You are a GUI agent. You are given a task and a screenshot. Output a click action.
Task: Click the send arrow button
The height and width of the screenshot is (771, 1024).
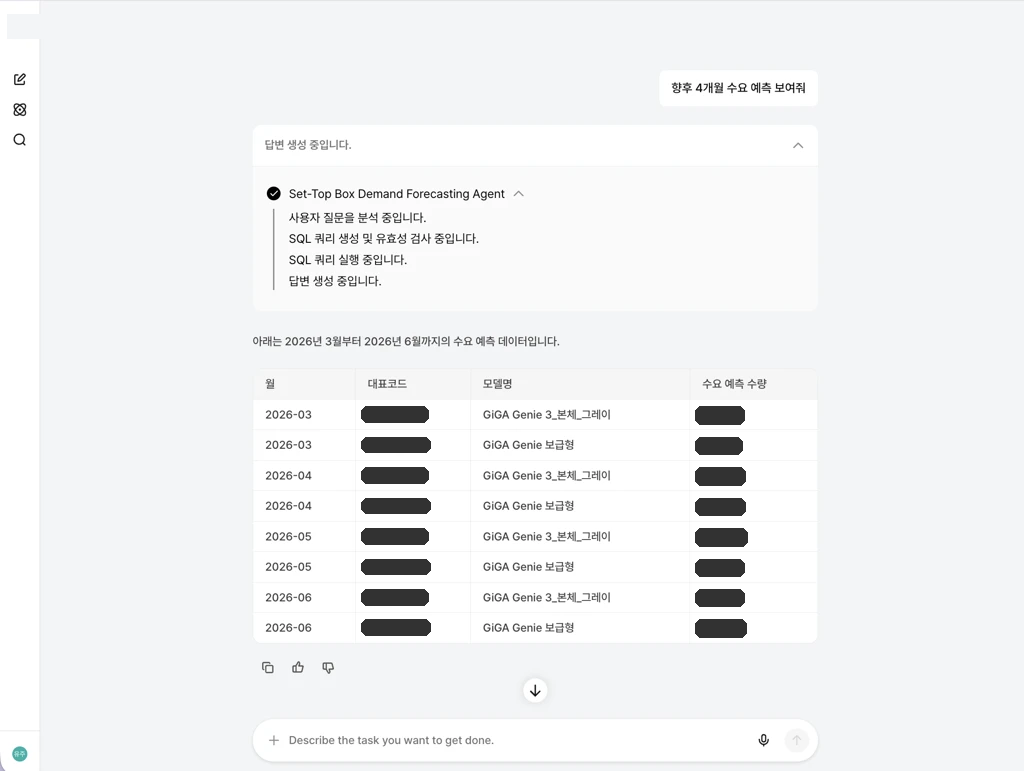pos(797,740)
